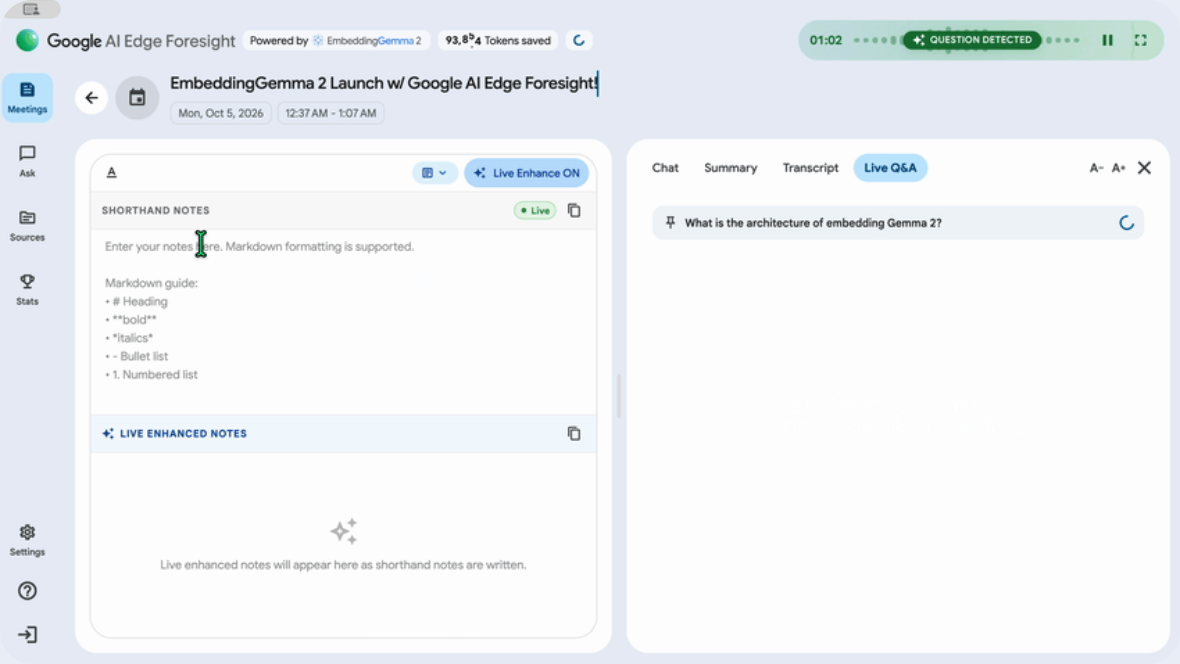Open the Meetings sidebar section
1180x664 pixels.
[x=27, y=98]
